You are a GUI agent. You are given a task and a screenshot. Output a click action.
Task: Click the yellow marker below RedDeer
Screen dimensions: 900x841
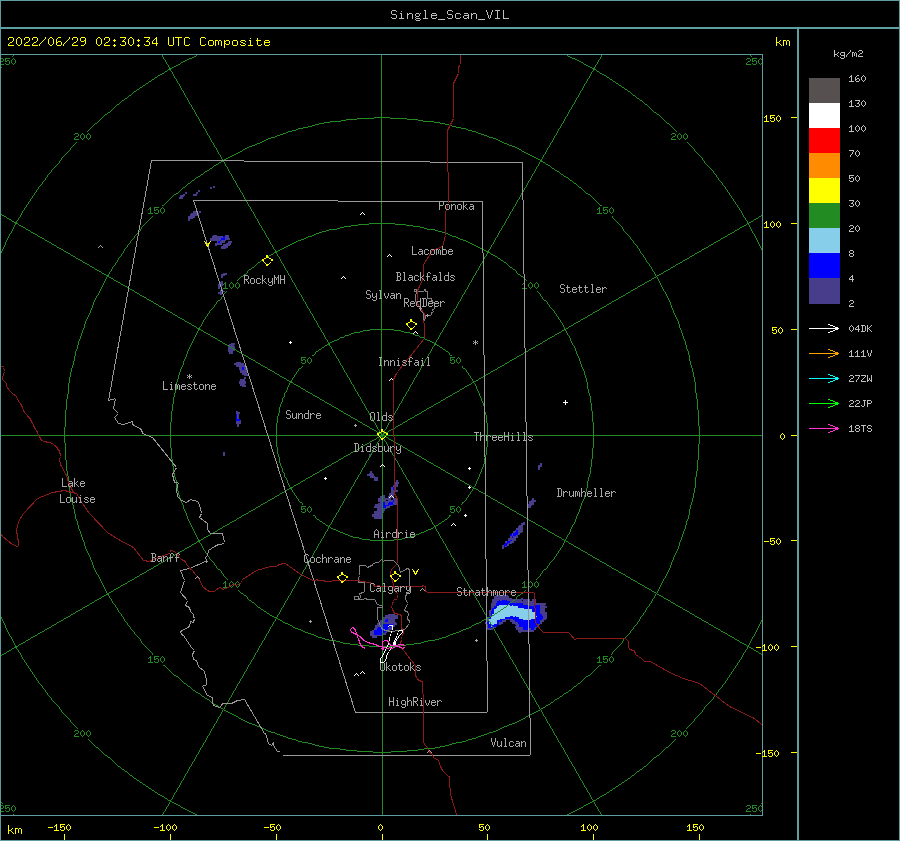pyautogui.click(x=411, y=325)
